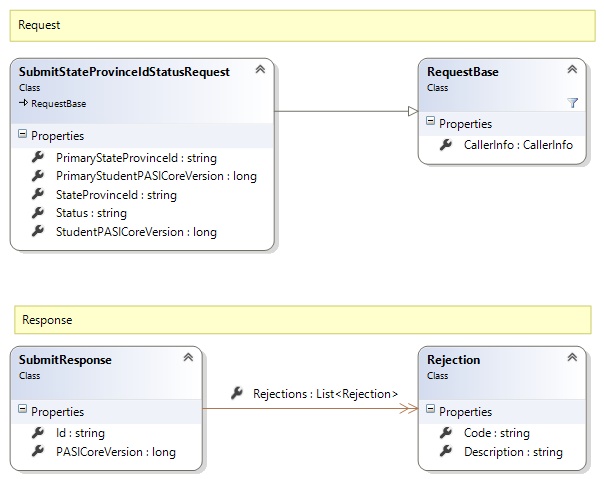Click wrench icon beside Description property

(x=446, y=452)
